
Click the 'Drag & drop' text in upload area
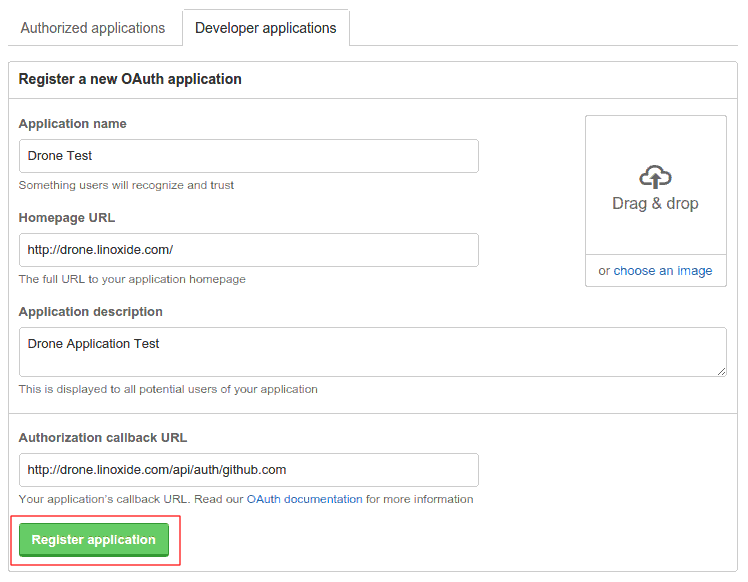[655, 204]
